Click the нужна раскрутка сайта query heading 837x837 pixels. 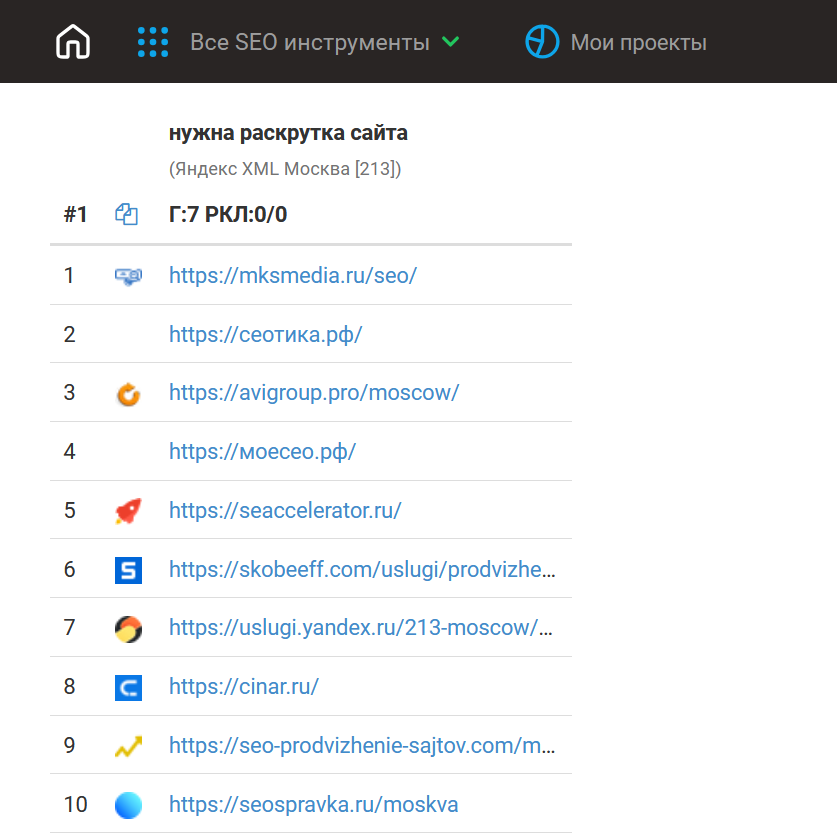tap(288, 133)
